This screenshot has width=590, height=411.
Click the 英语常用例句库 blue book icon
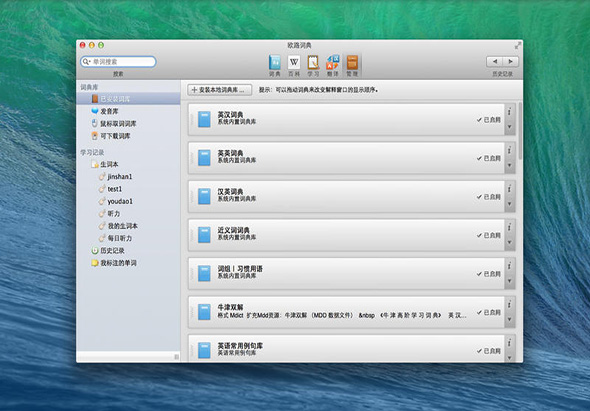coord(204,350)
